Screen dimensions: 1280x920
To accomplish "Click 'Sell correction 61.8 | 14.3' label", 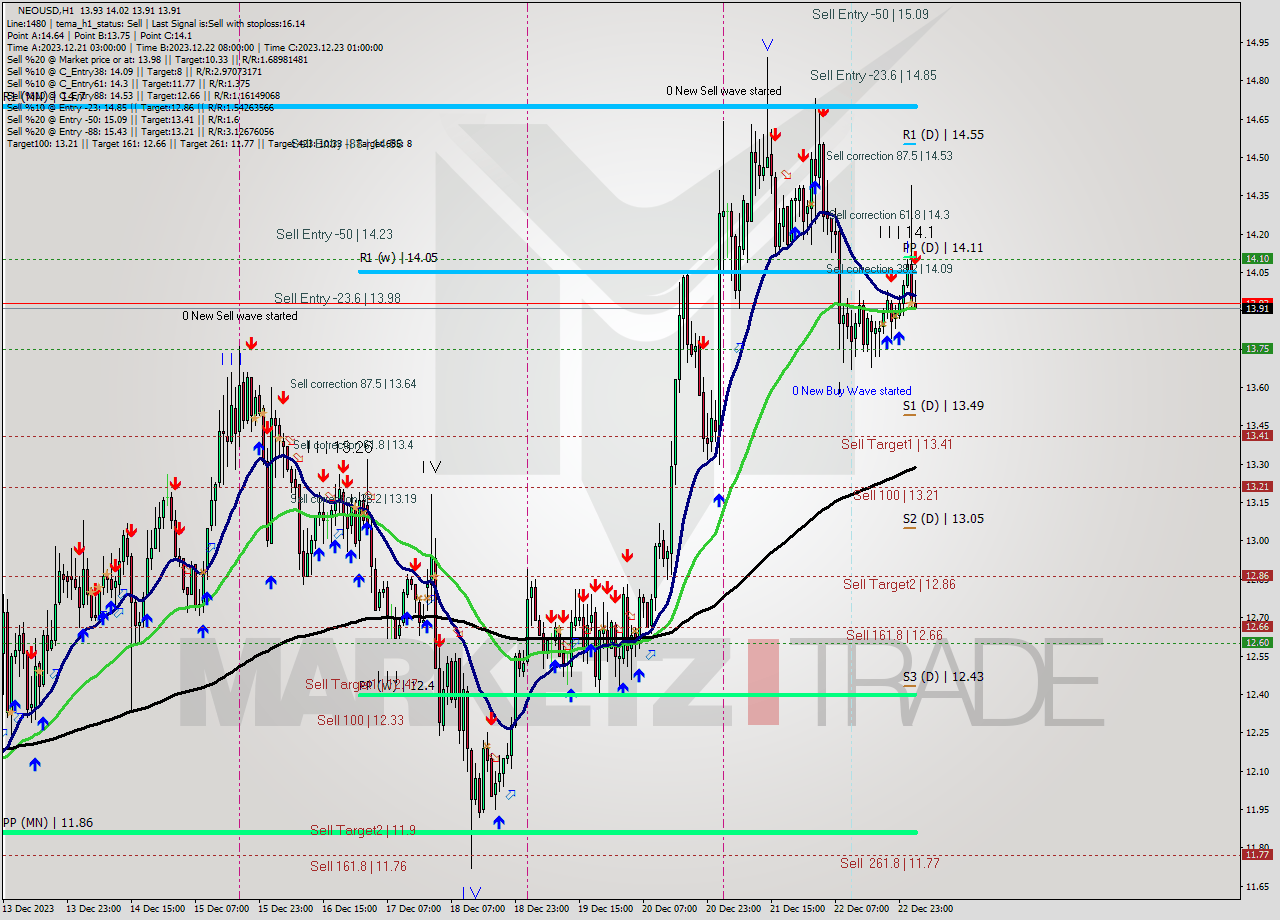I will [x=889, y=215].
